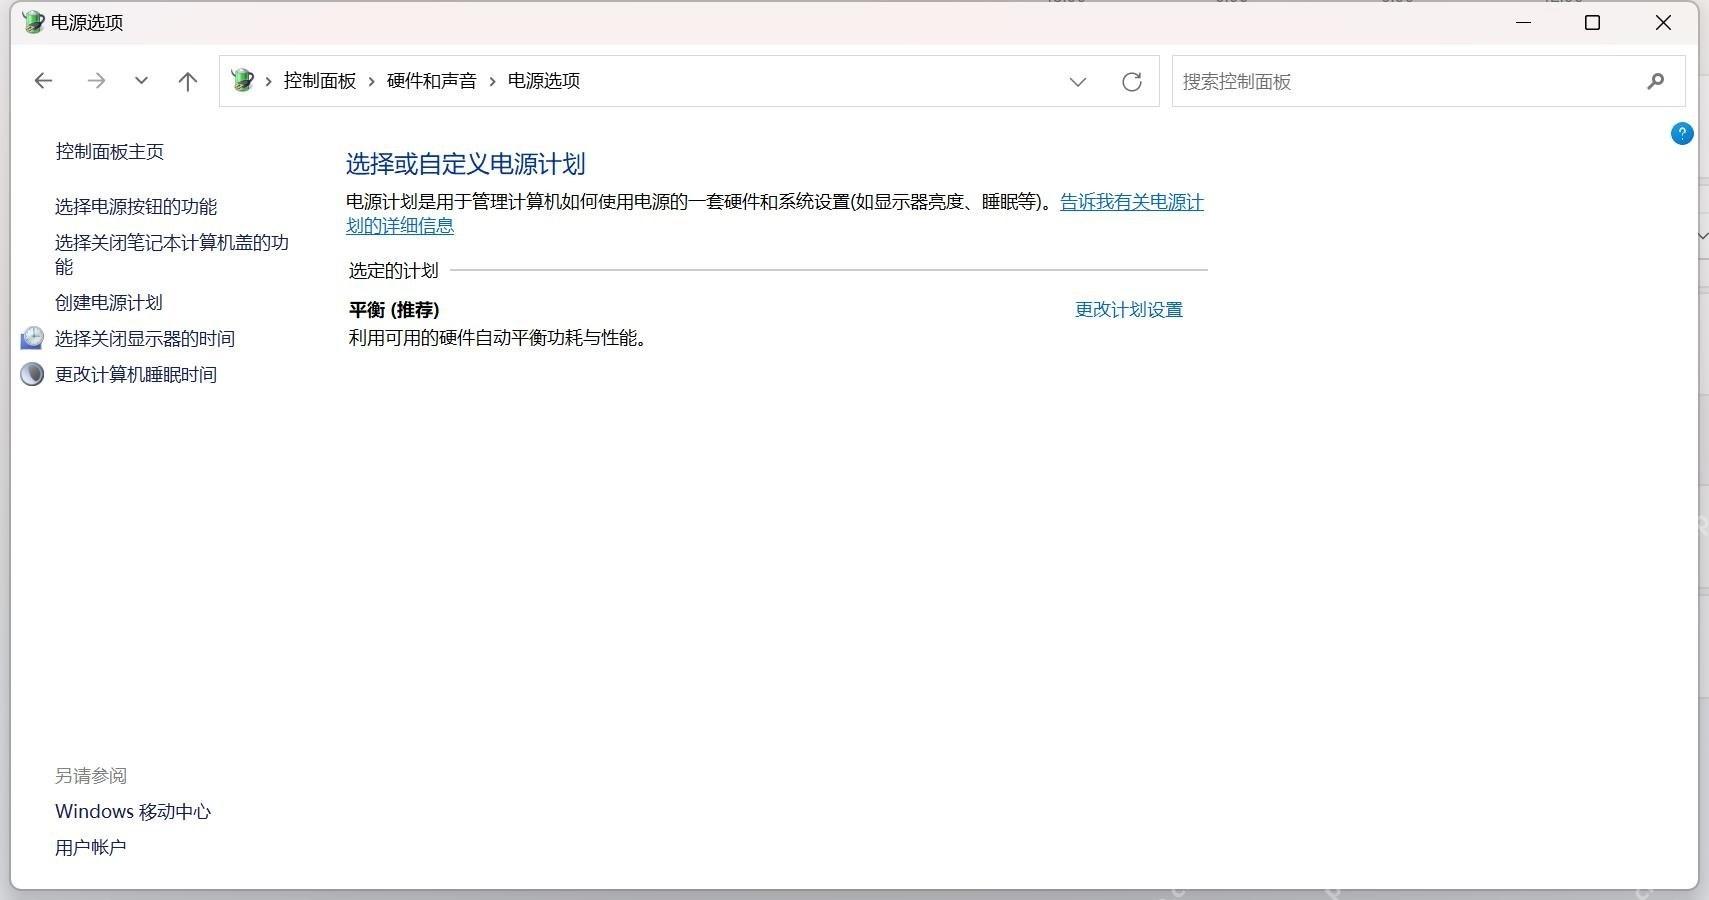The width and height of the screenshot is (1709, 900).
Task: Open Windows 移动中心 link
Action: tap(133, 812)
